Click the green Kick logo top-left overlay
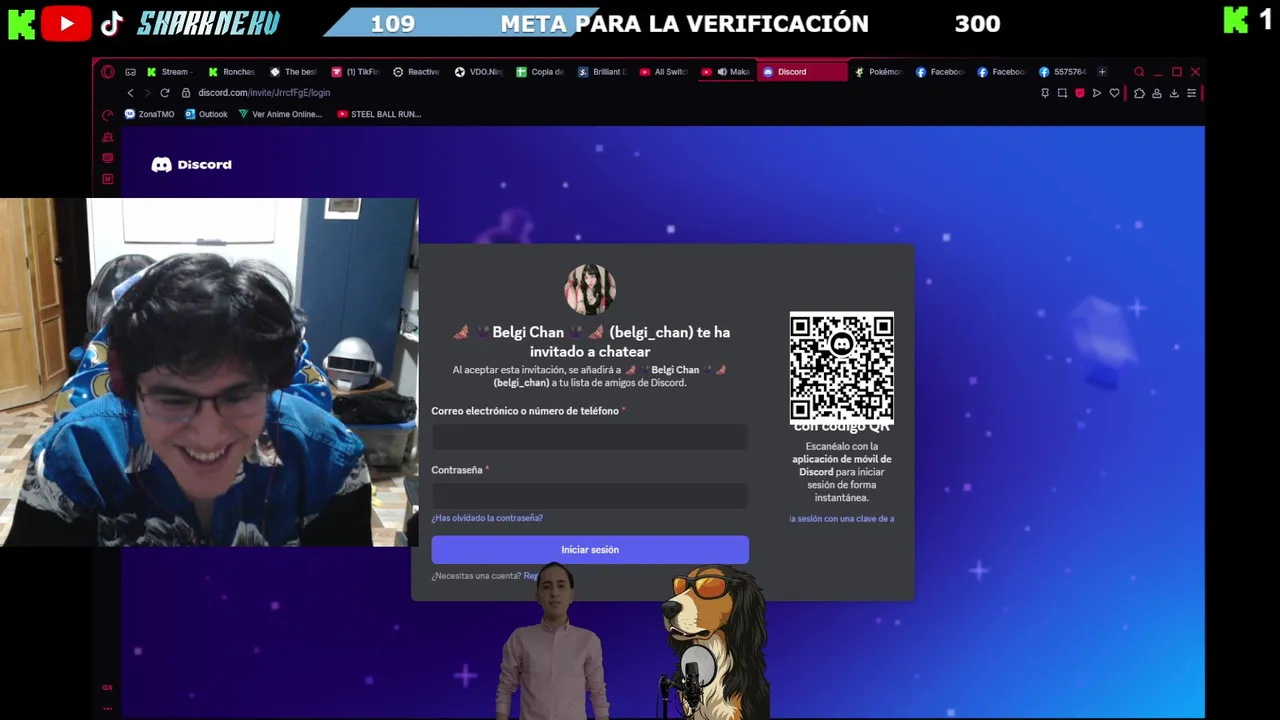The image size is (1280, 720). click(x=20, y=22)
